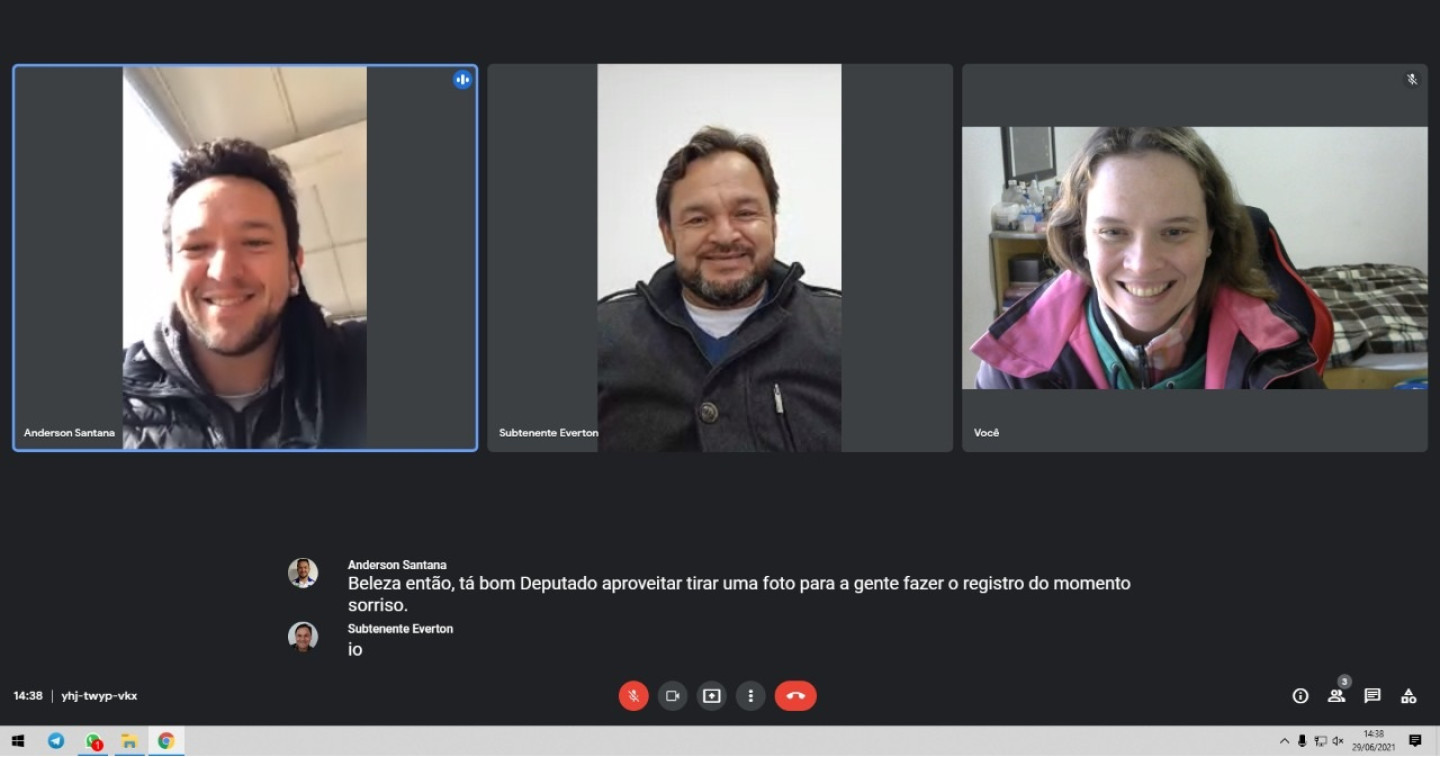Click the Você self-view tile
Viewport: 1440px width, 757px height.
[x=1193, y=257]
